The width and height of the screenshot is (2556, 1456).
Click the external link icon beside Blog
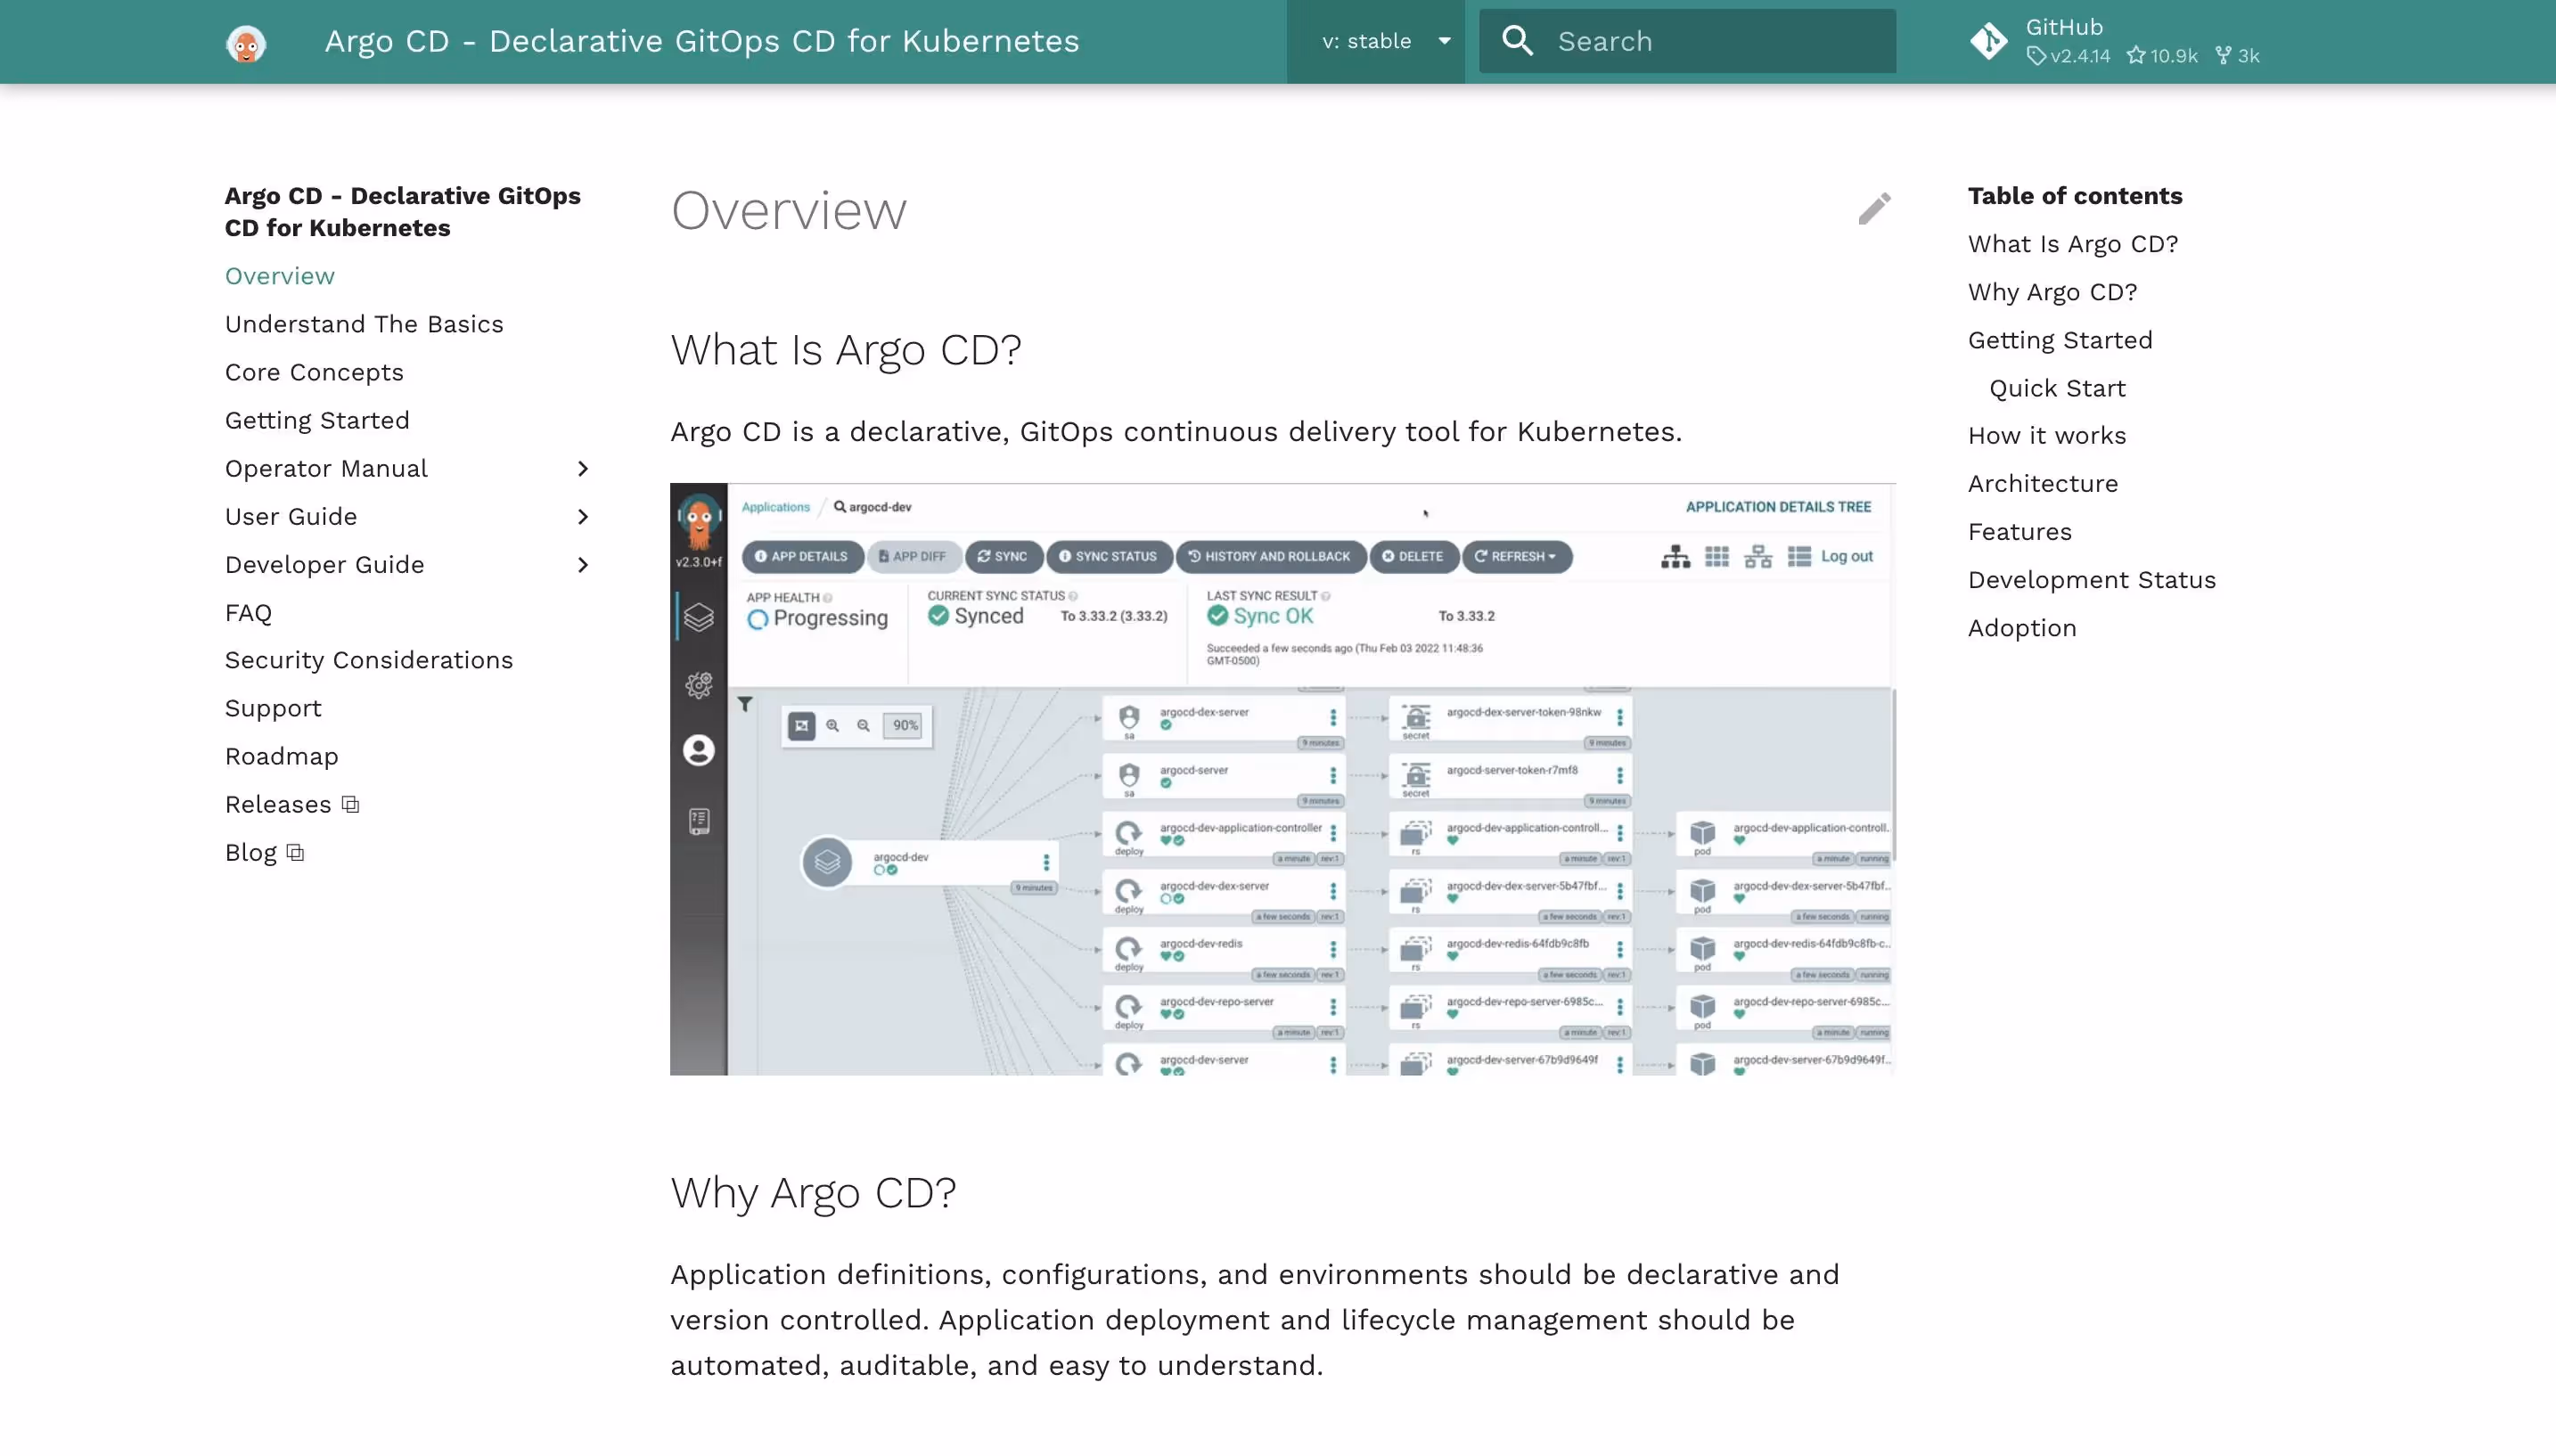click(293, 853)
